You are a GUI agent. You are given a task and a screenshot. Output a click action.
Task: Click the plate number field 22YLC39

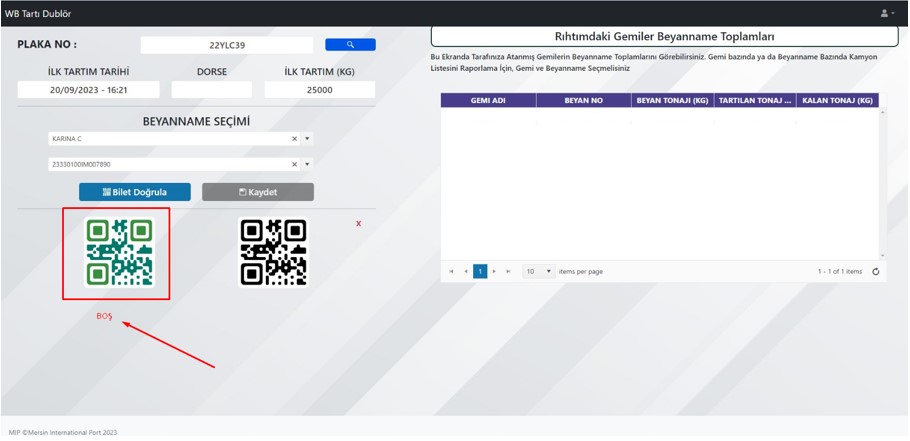(227, 45)
